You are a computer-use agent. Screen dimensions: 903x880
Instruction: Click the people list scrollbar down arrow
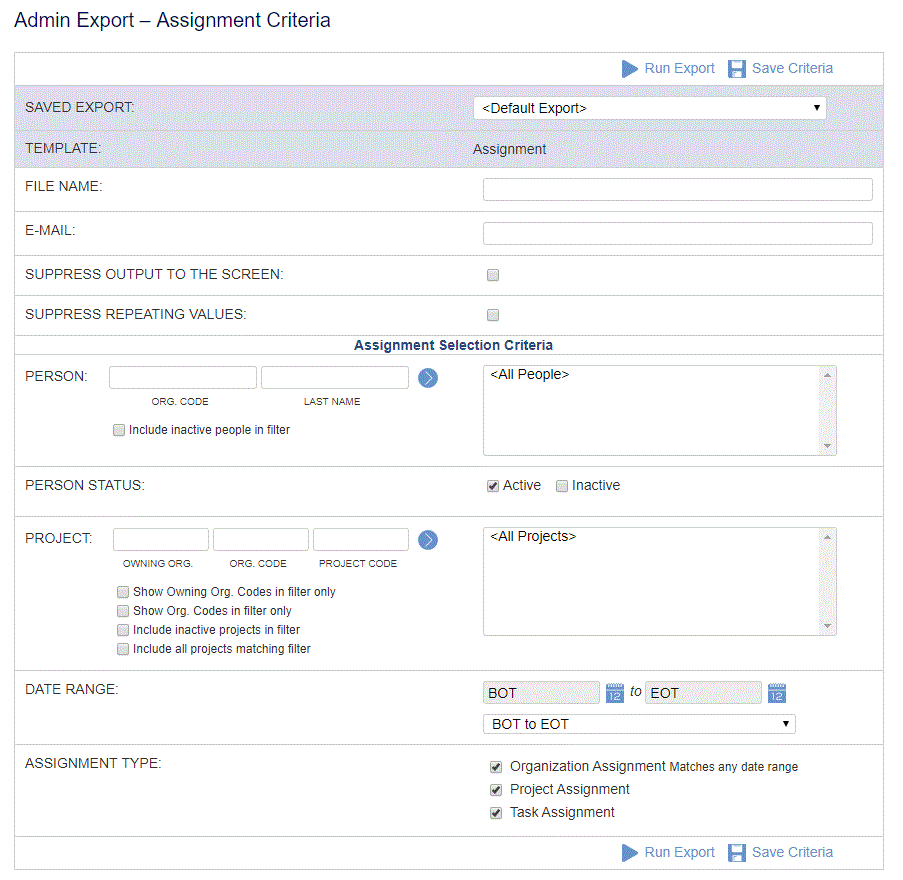coord(828,446)
